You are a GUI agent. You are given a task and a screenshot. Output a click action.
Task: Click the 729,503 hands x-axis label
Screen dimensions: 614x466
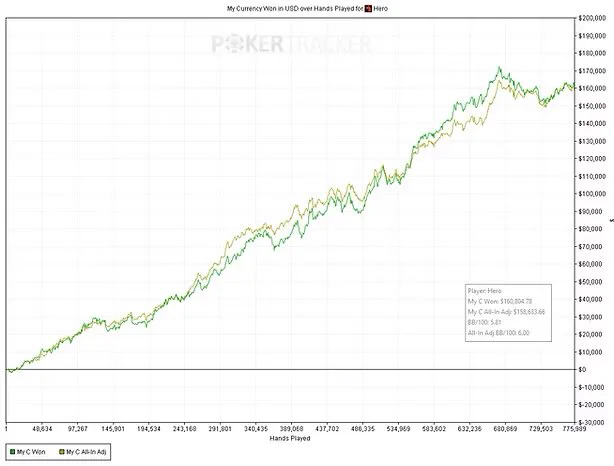[x=541, y=429]
